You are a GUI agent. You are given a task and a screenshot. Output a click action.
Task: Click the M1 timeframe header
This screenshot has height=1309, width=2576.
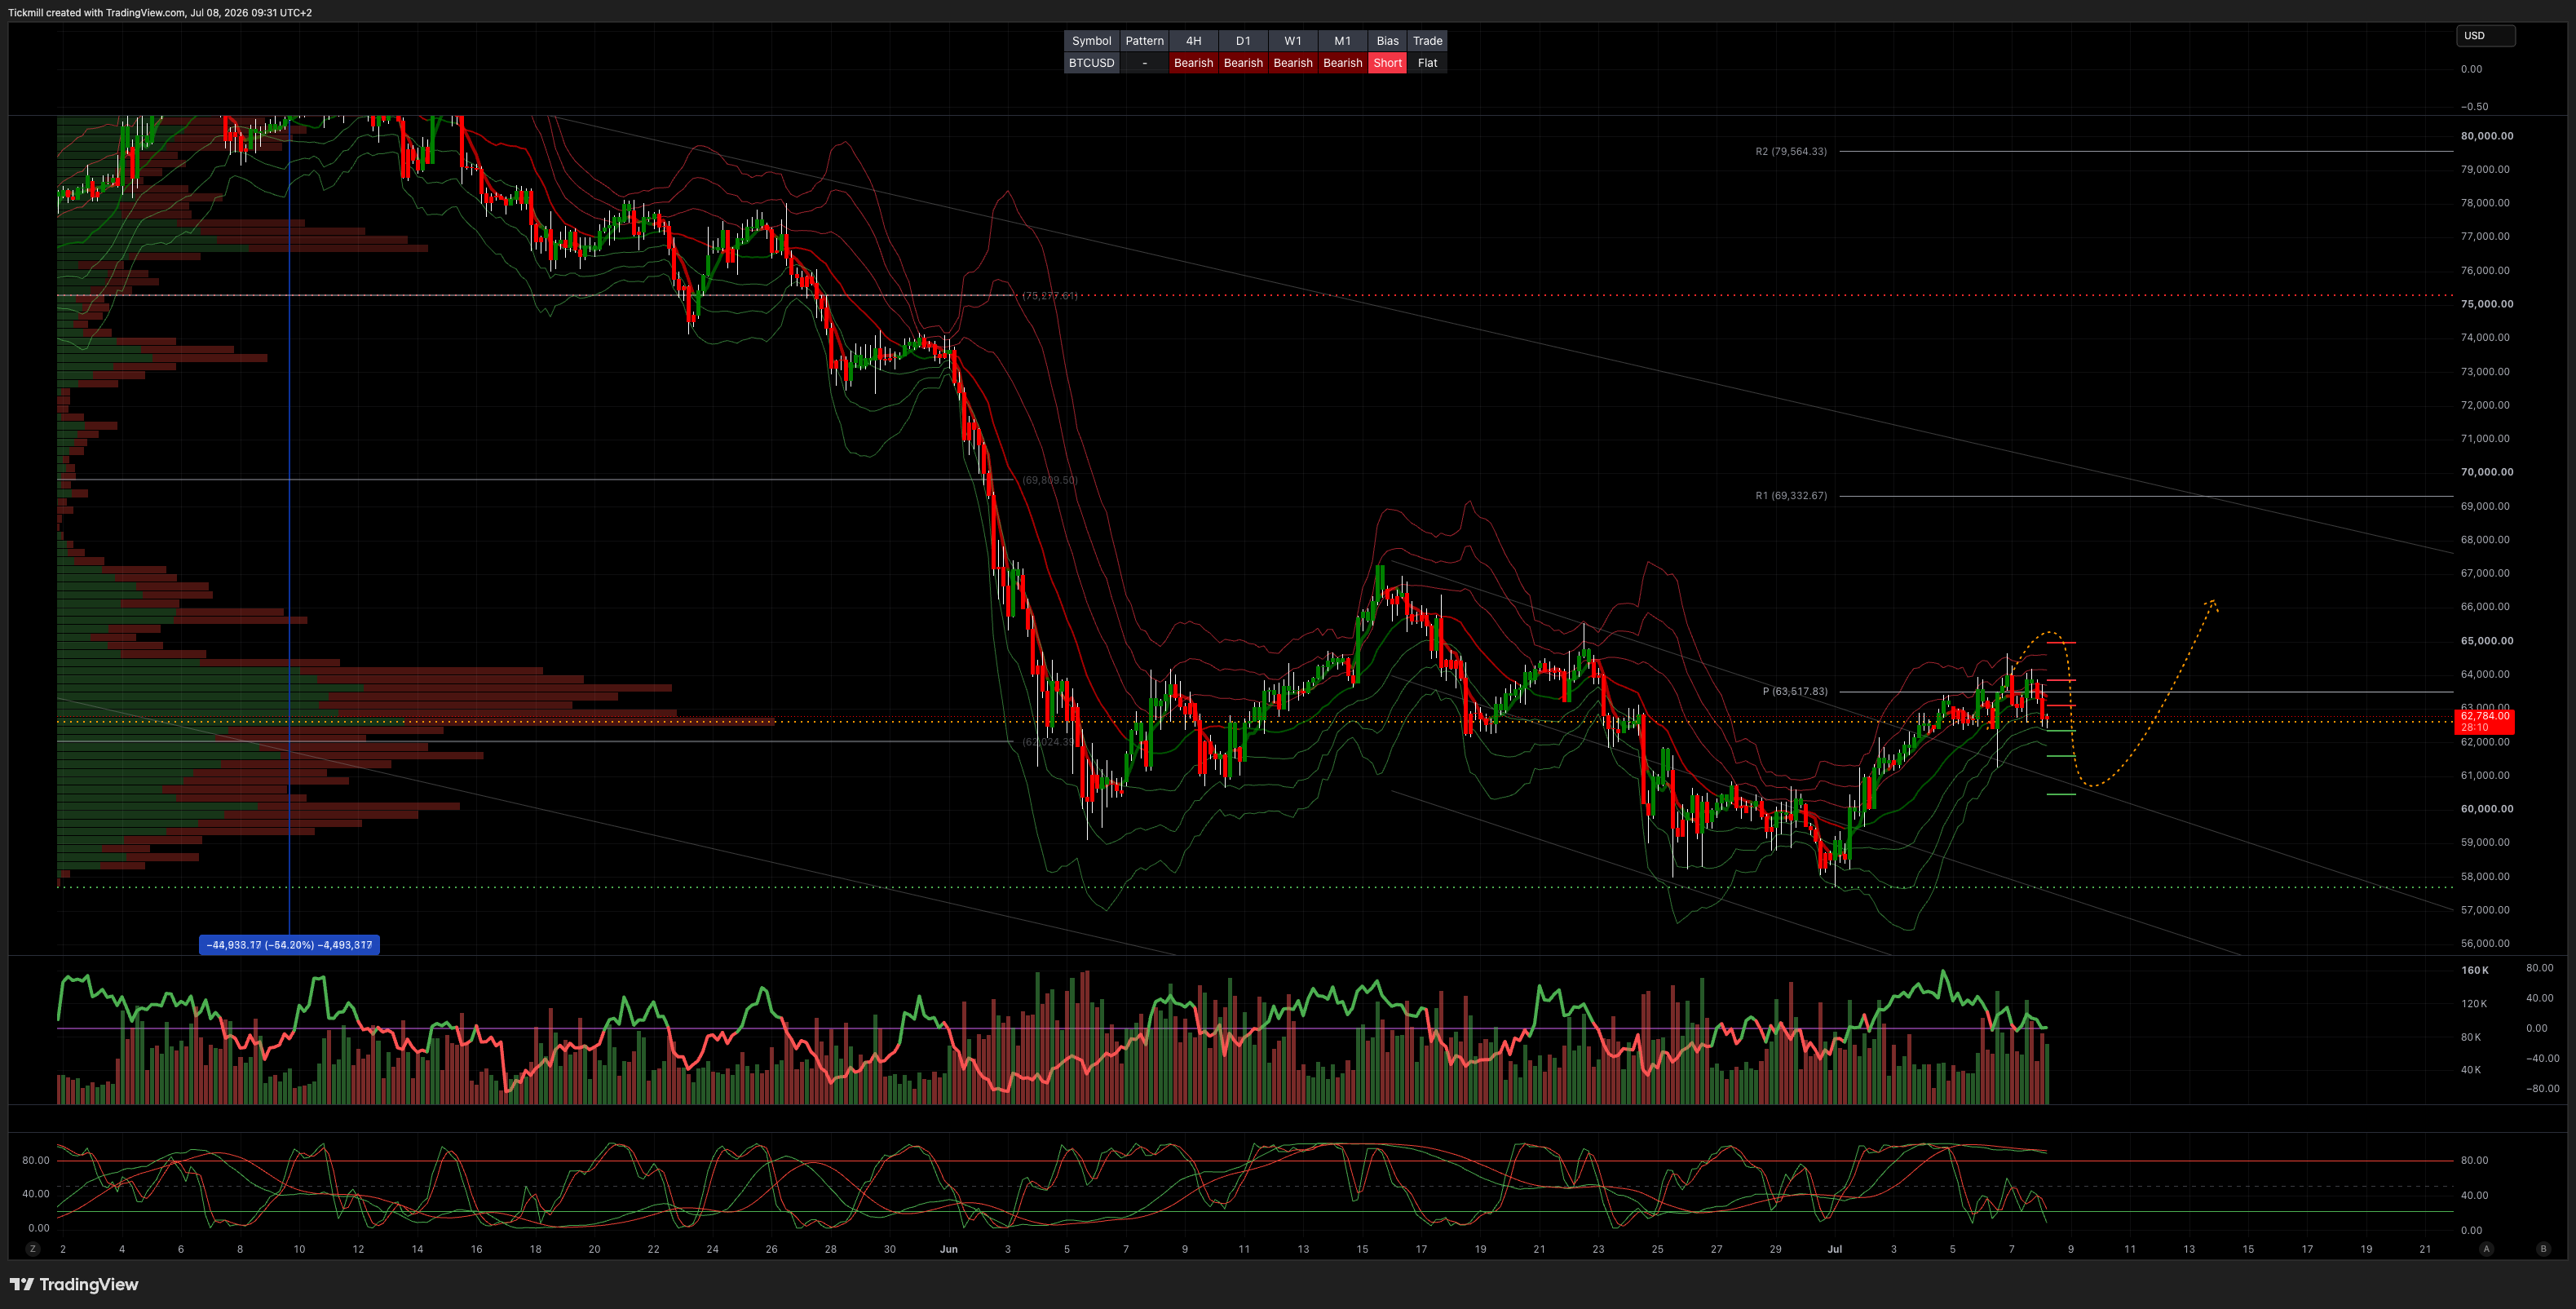point(1342,41)
